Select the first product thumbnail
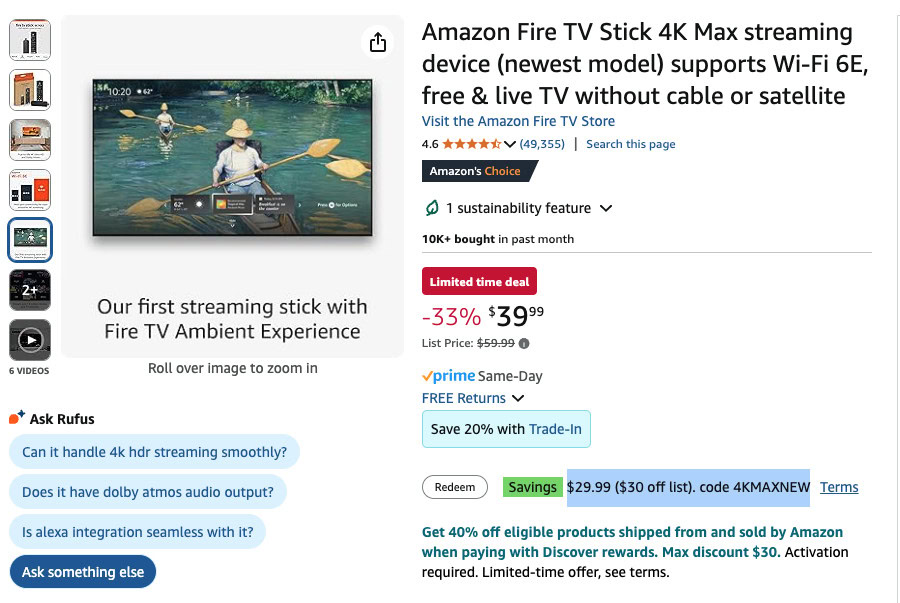Viewport: 900px width, 603px height. 30,39
